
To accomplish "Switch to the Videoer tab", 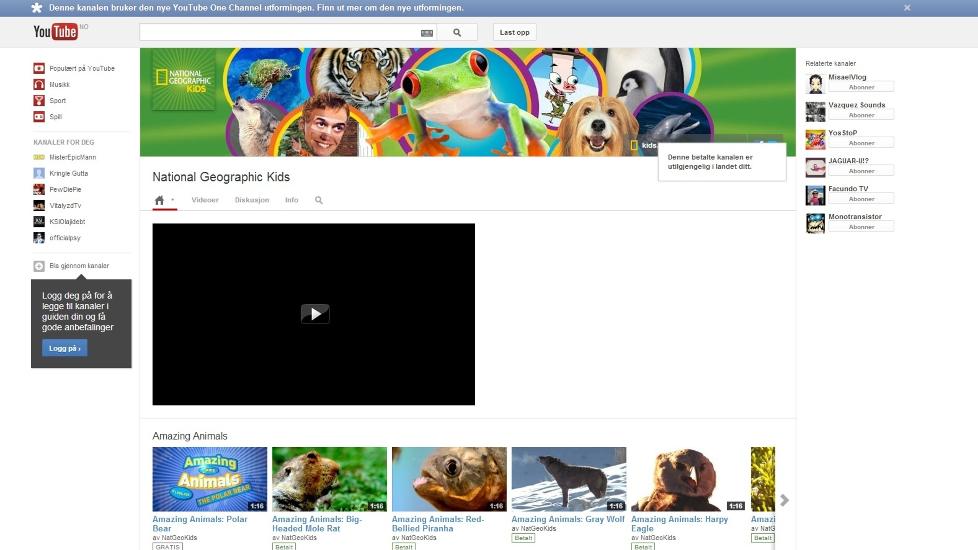I will 205,200.
